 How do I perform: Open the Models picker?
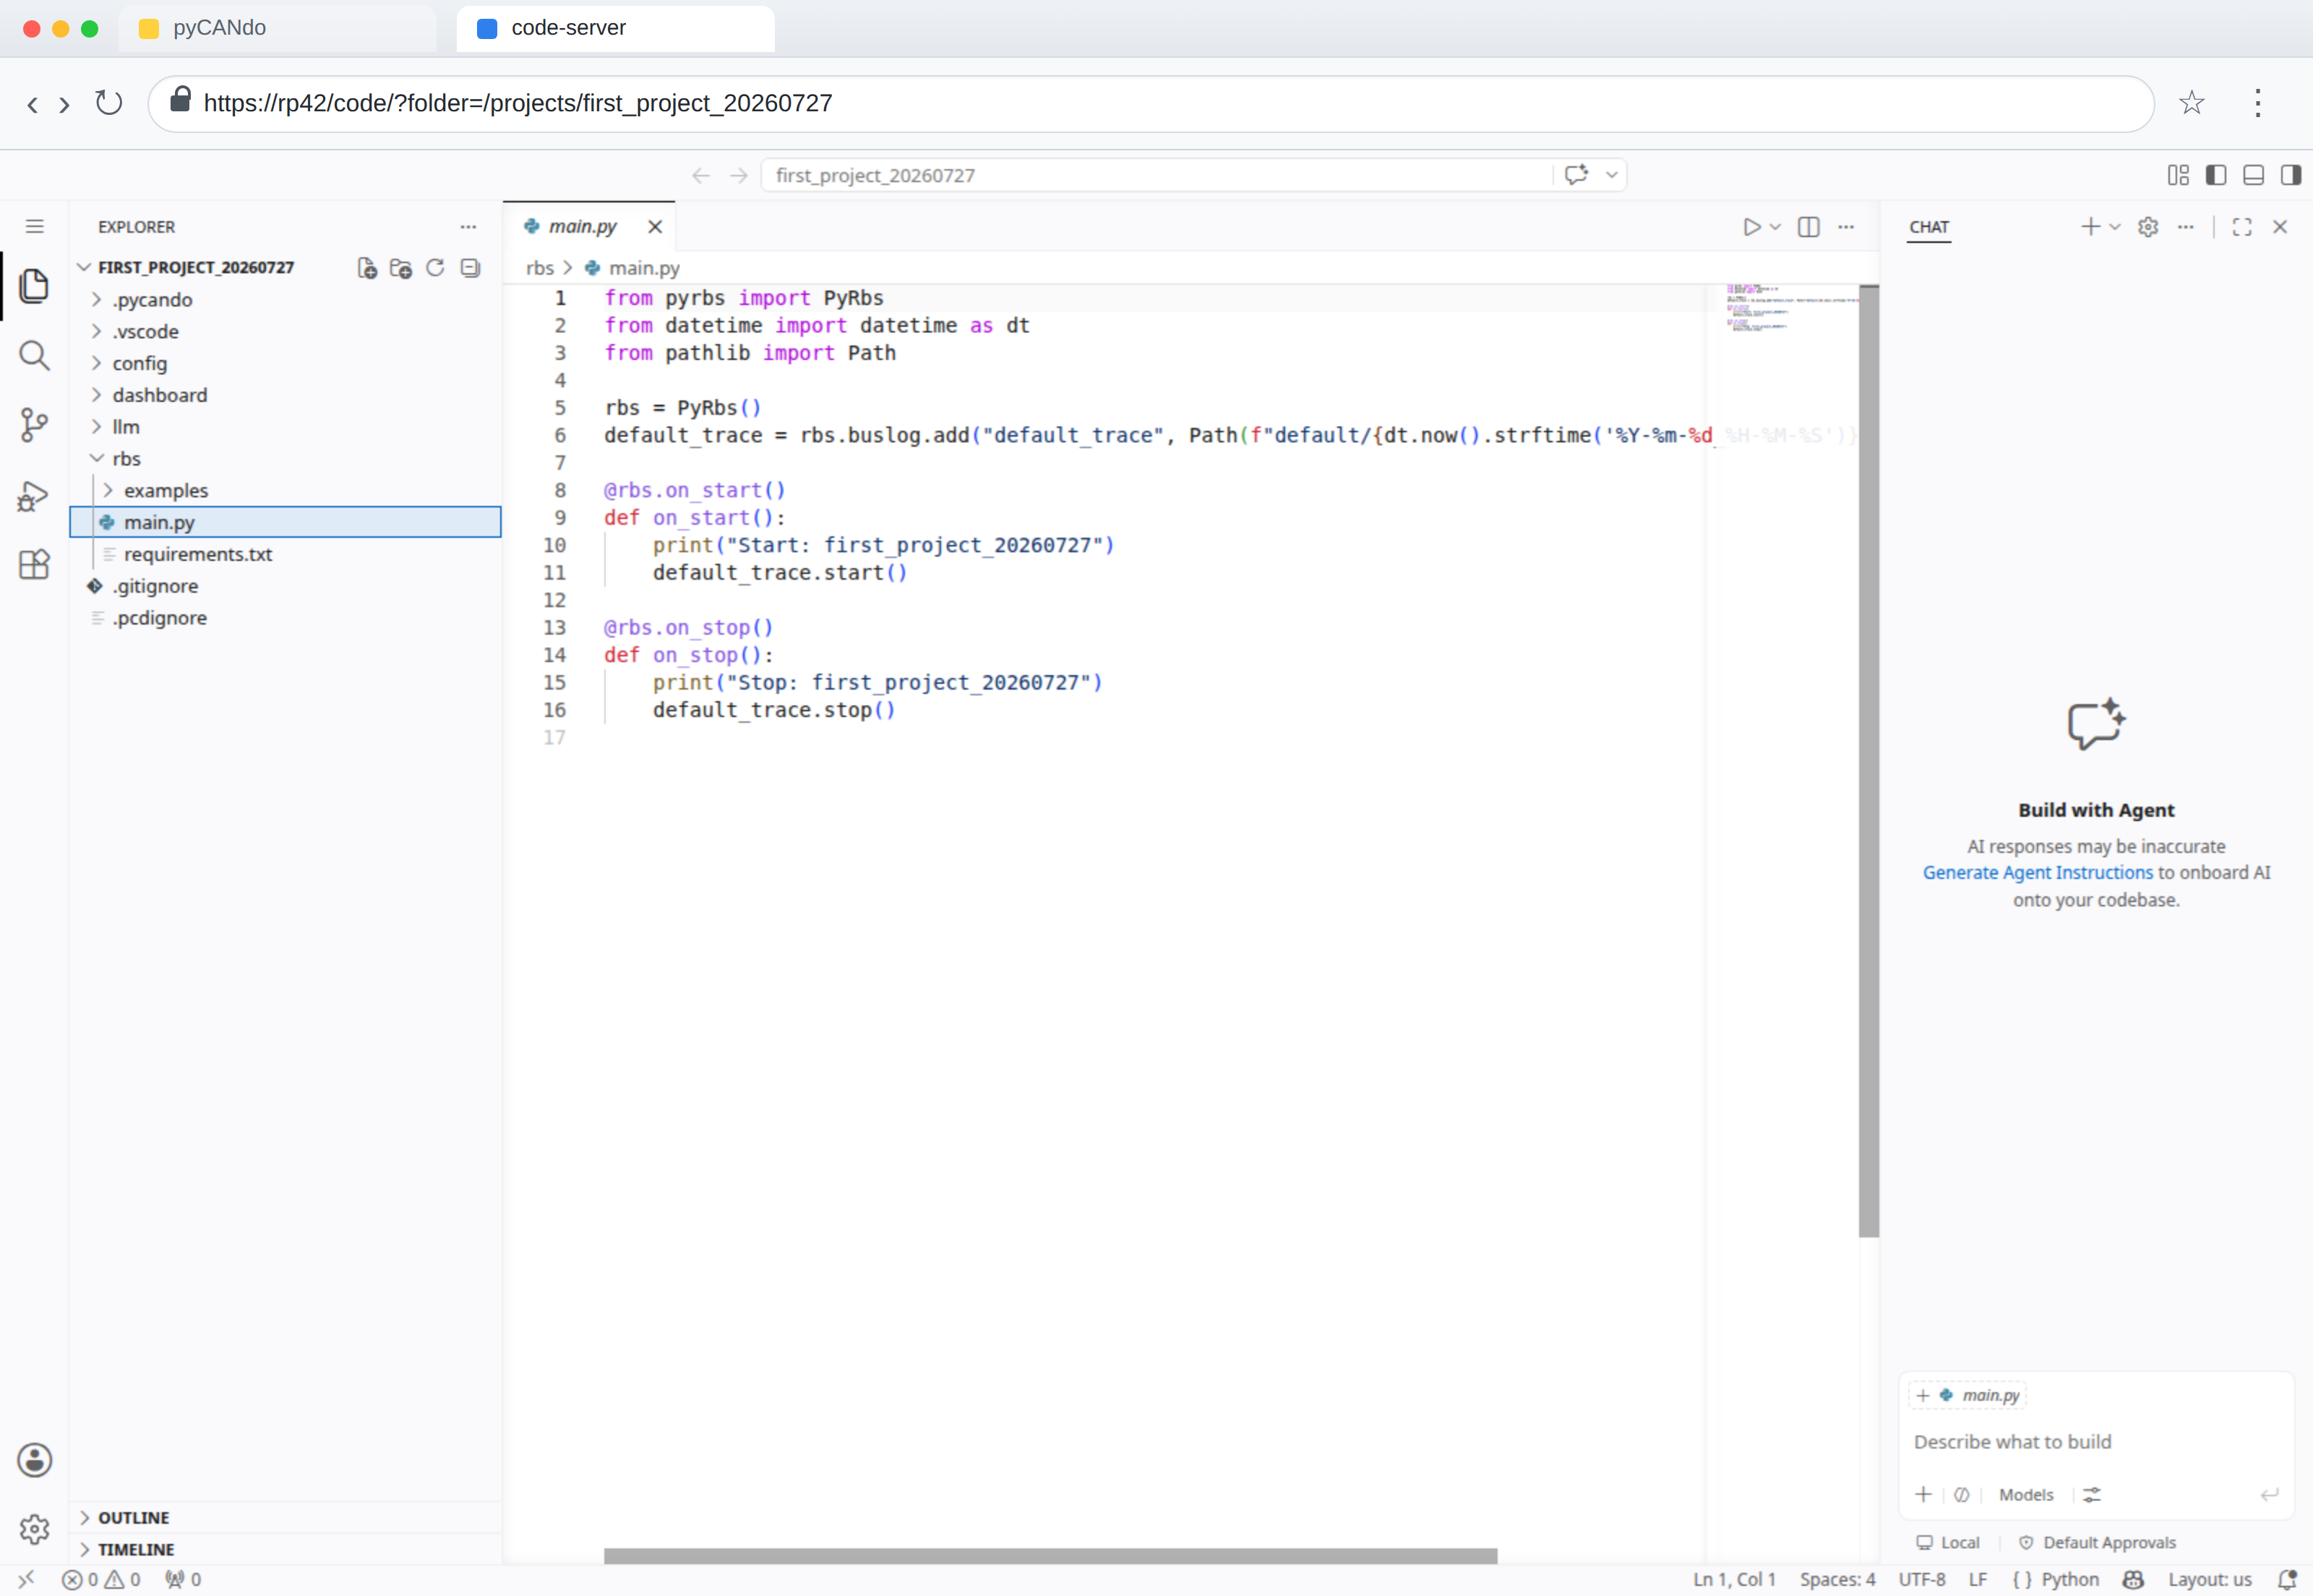(x=2026, y=1494)
